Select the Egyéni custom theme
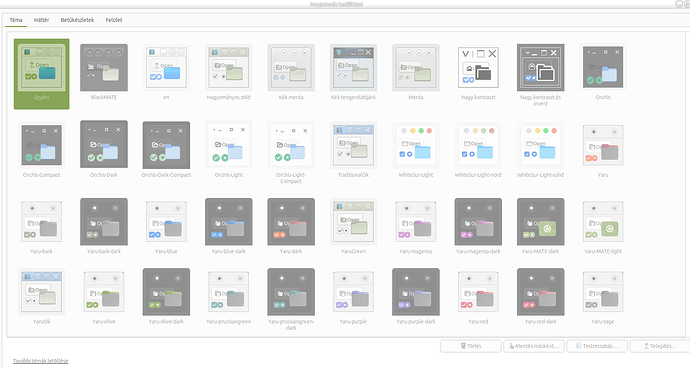690x368 pixels. (x=41, y=74)
